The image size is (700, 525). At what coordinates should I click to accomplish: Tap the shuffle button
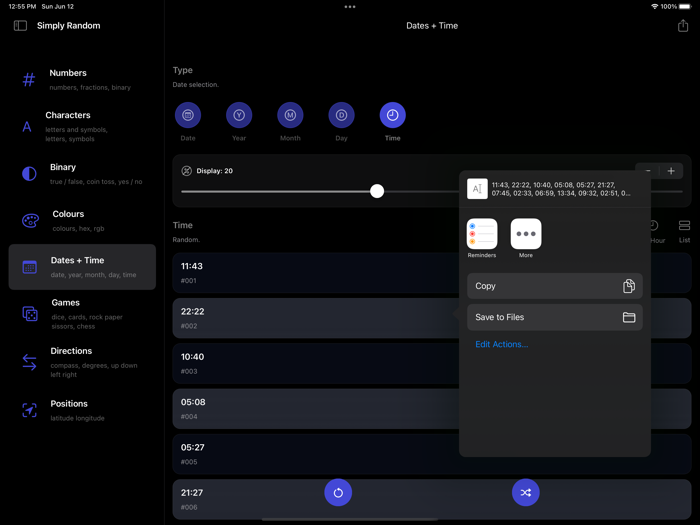click(525, 492)
